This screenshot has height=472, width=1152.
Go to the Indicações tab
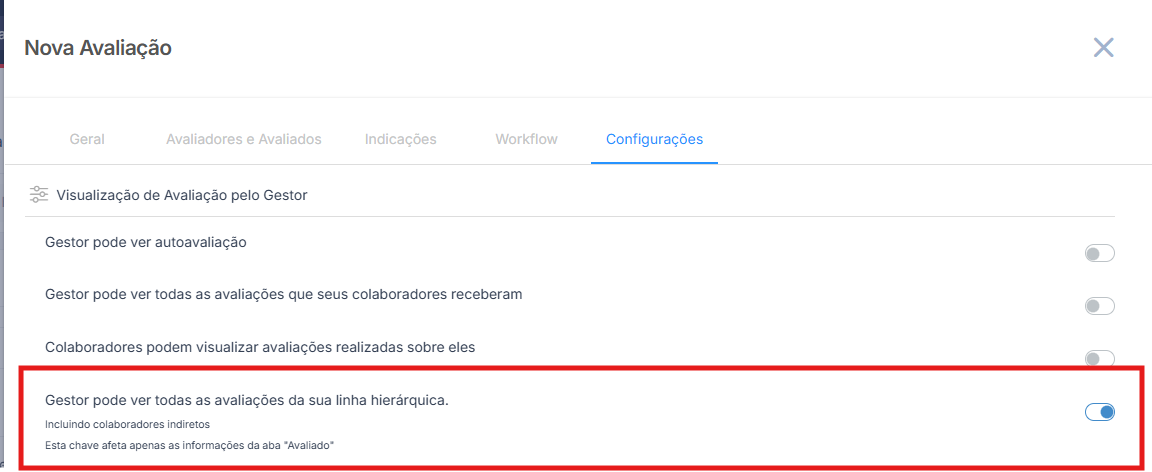tap(400, 139)
